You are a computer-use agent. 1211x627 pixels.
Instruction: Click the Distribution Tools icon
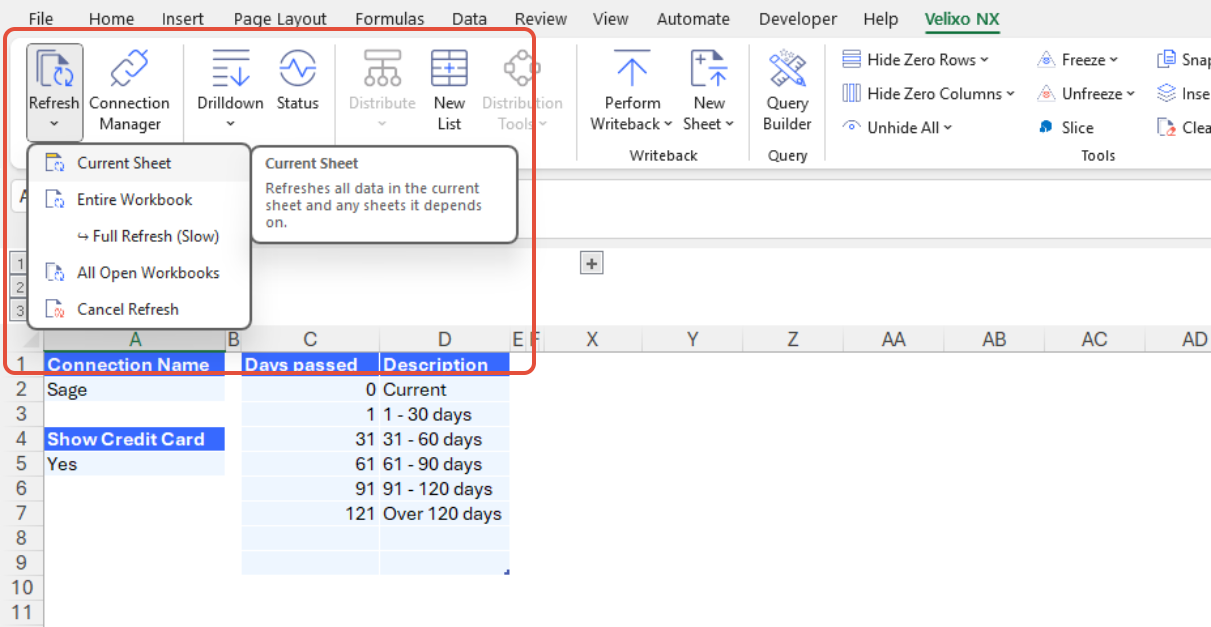pyautogui.click(x=522, y=70)
